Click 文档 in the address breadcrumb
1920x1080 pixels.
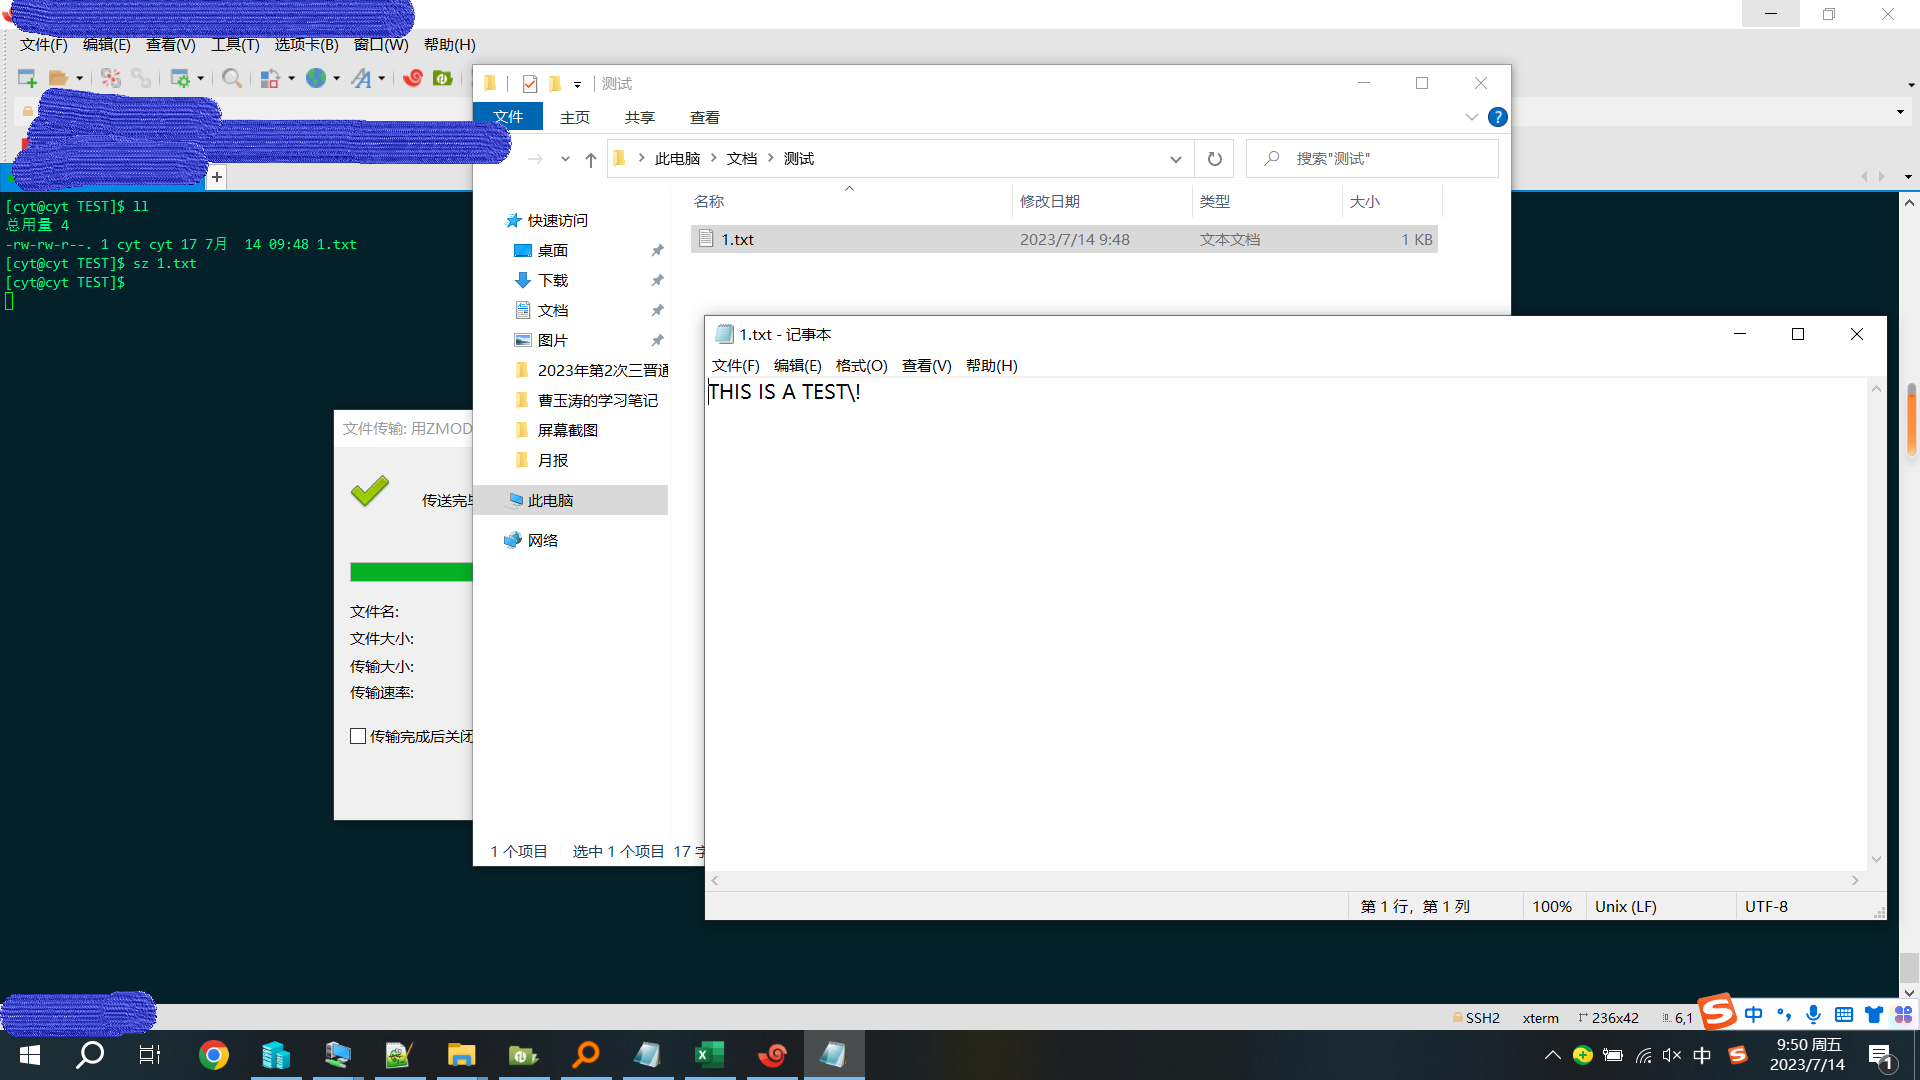pos(742,159)
